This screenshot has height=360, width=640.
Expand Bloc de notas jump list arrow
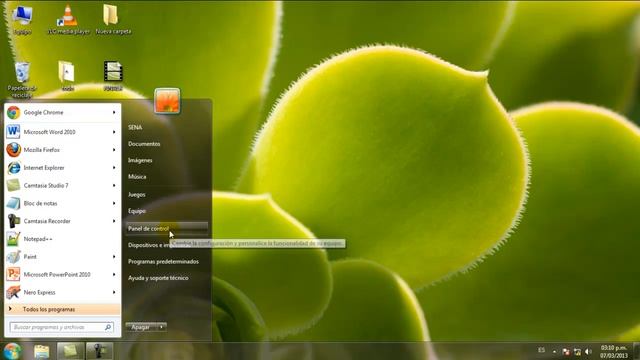[x=114, y=203]
